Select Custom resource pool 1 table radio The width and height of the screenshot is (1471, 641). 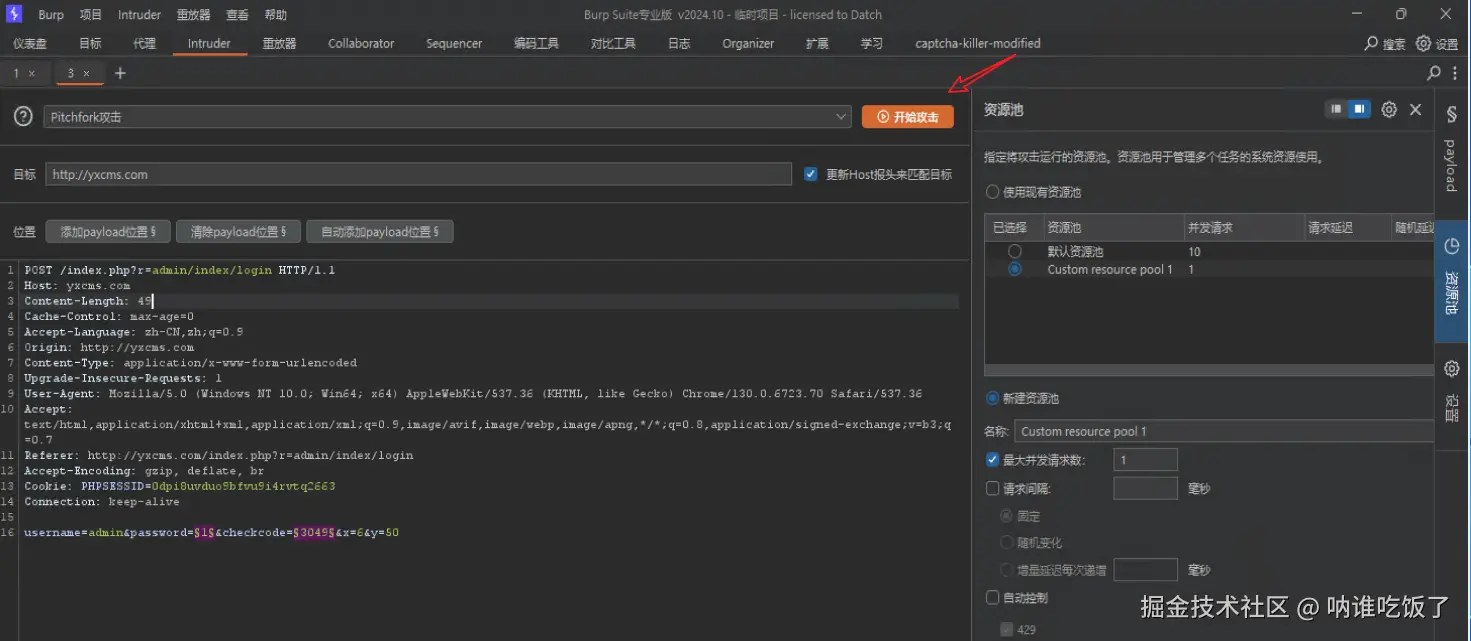coord(1015,269)
